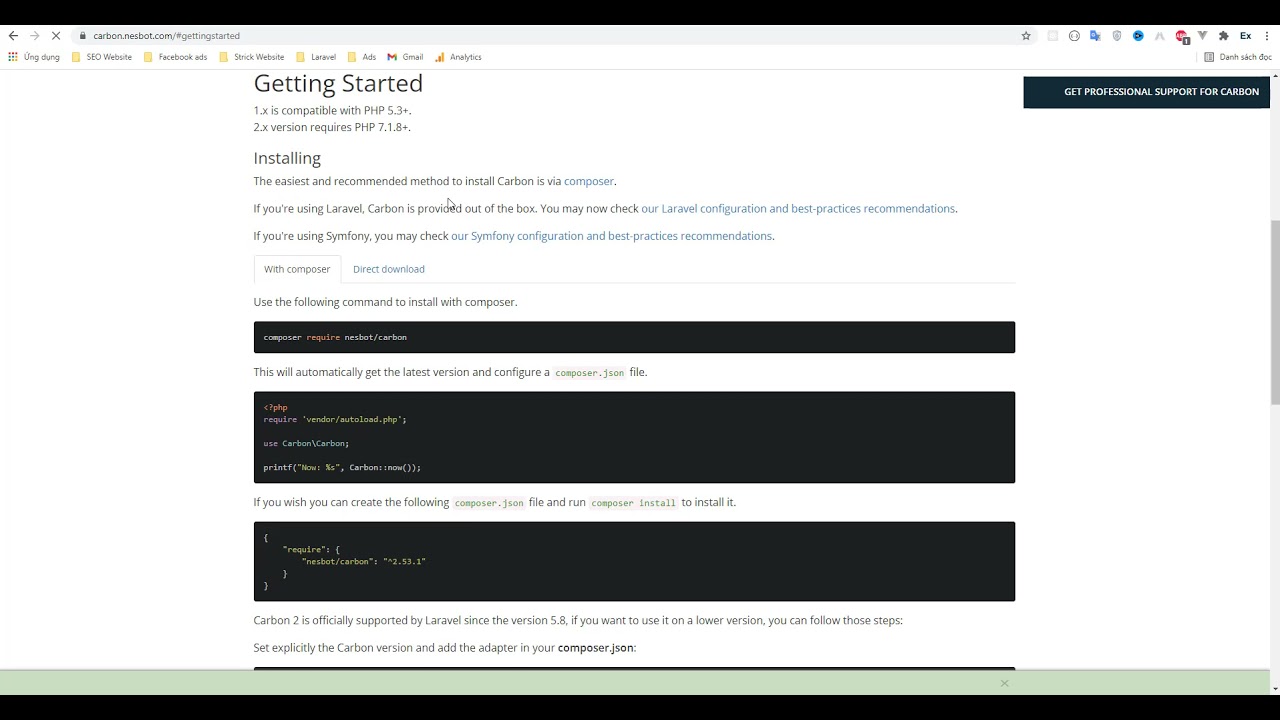Switch to the Direct download tab
The image size is (1280, 720).
[388, 269]
